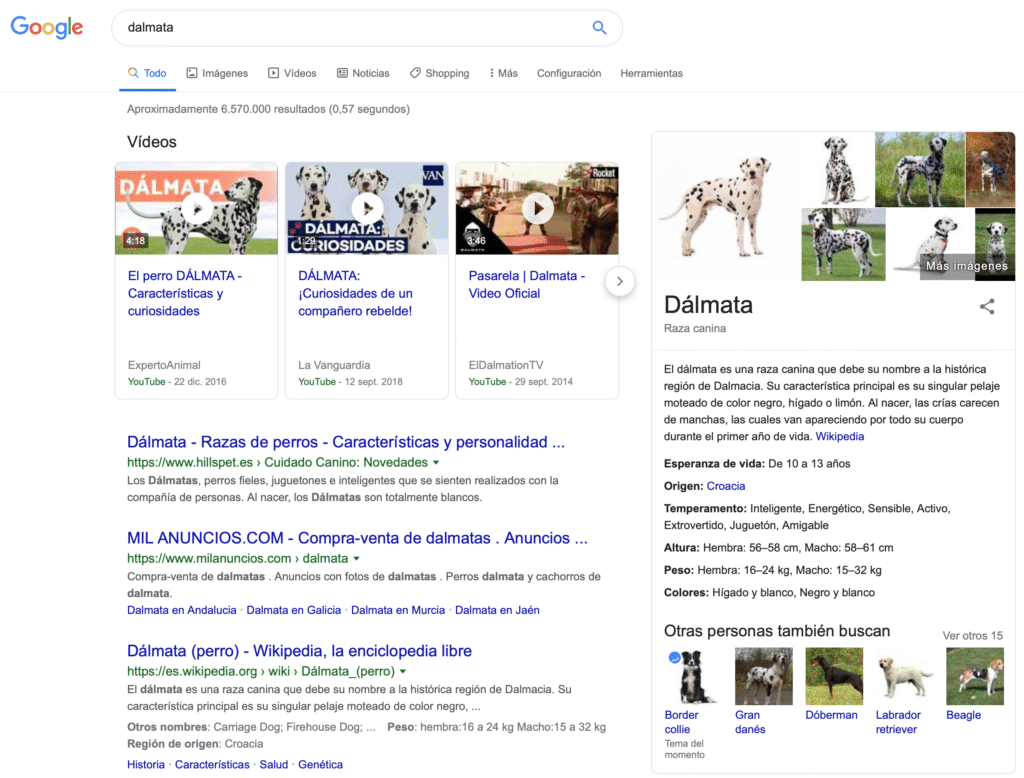
Task: Open 'Dálmata - Razas de perros' result
Action: (345, 442)
